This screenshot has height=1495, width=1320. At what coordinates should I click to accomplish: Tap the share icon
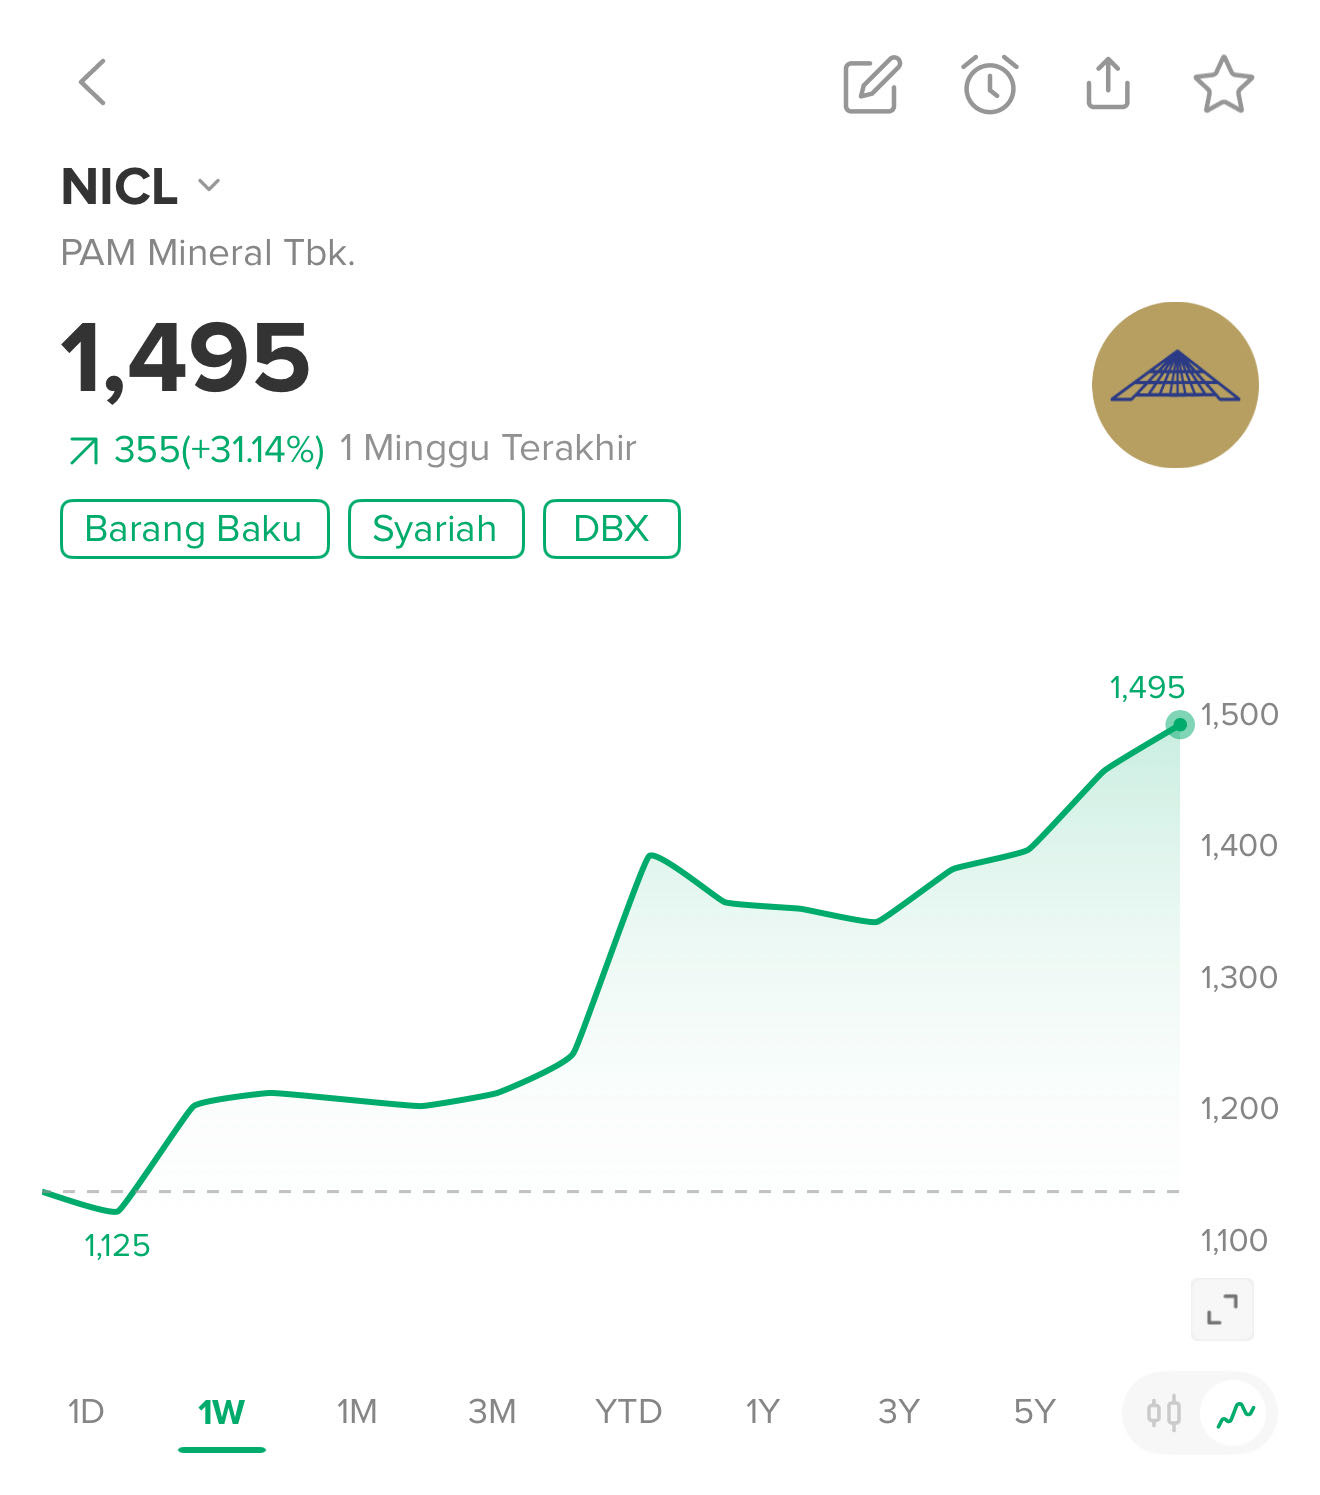coord(1107,83)
